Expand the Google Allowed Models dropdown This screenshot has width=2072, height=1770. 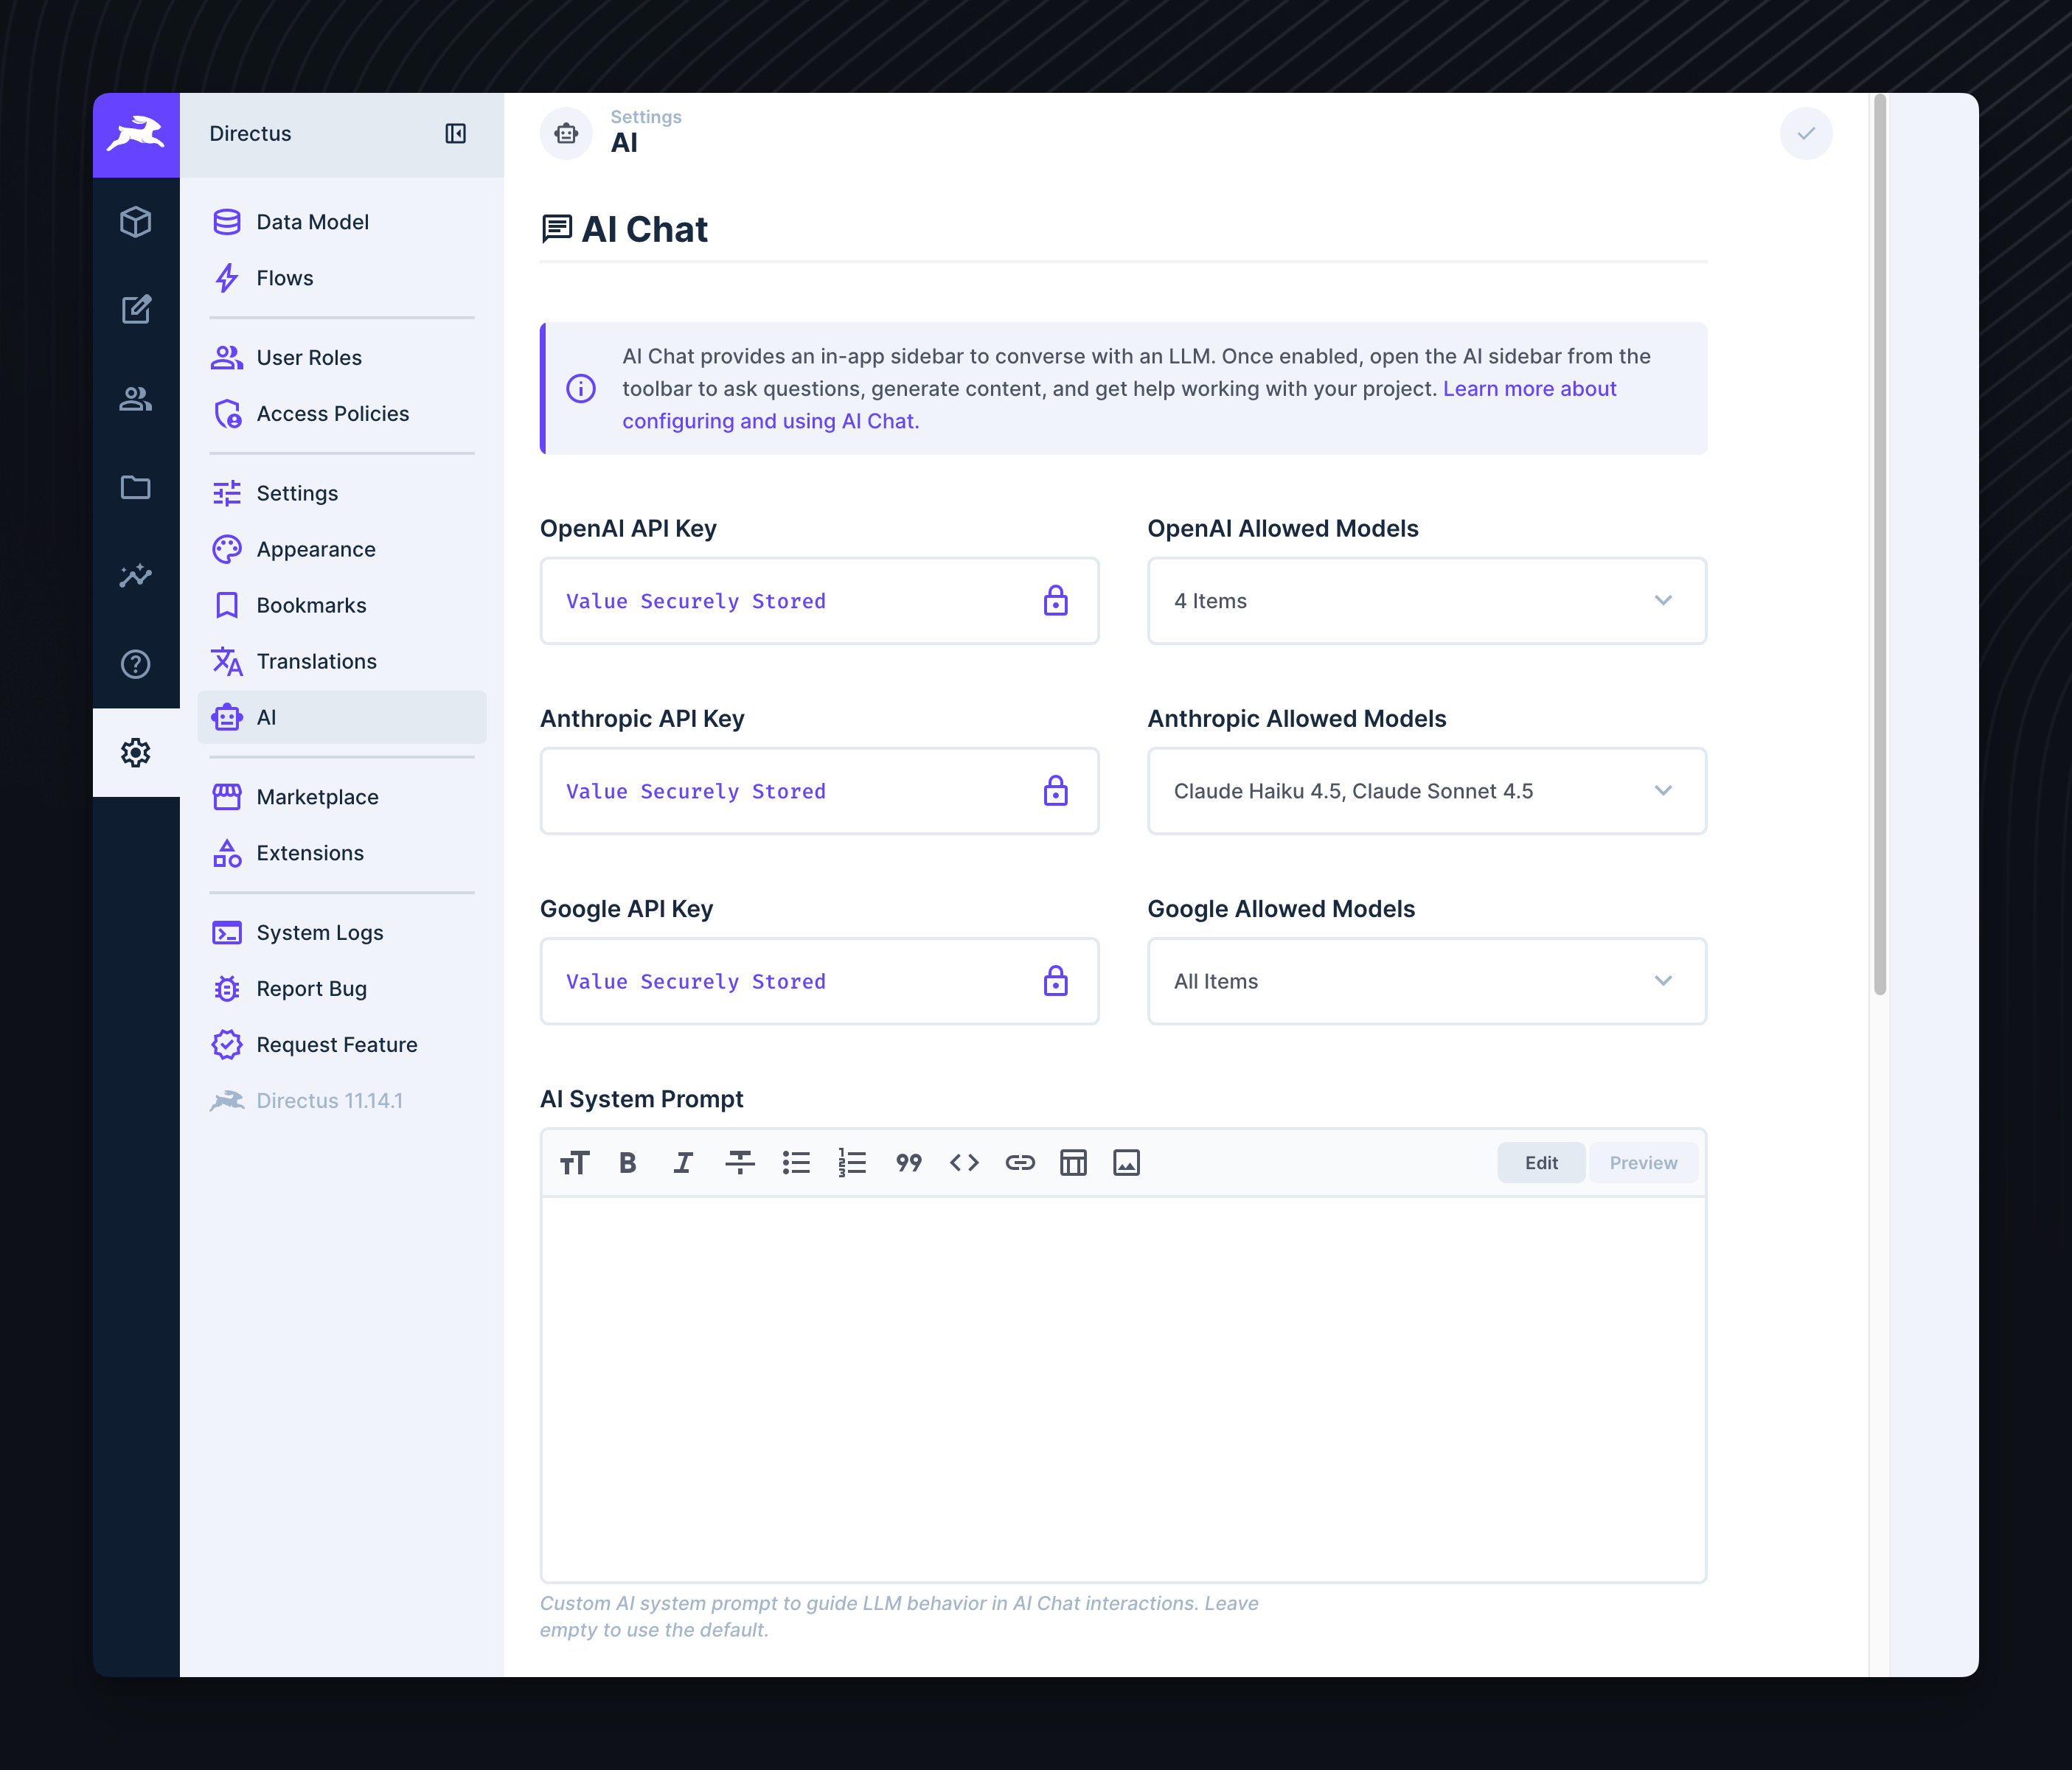[x=1663, y=981]
